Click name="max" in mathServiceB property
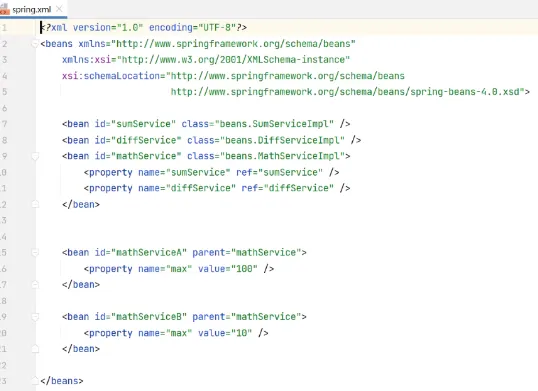Screen dimensions: 538x391 click(165, 333)
